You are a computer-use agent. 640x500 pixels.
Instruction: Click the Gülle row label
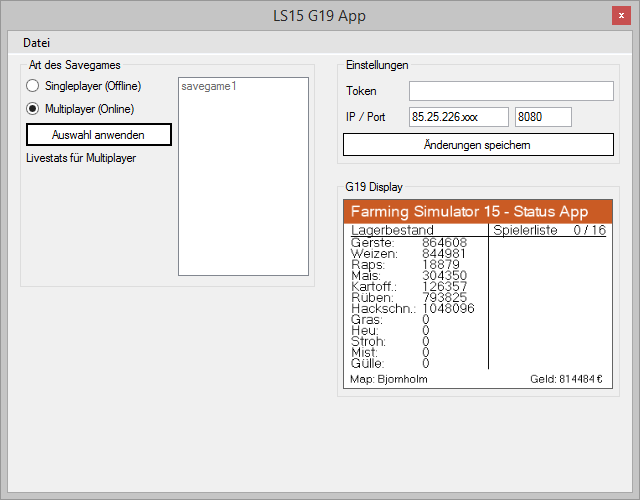367,364
